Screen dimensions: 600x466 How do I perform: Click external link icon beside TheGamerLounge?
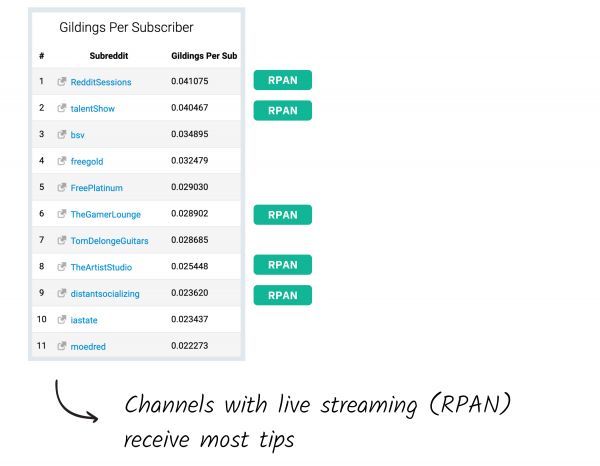click(62, 214)
